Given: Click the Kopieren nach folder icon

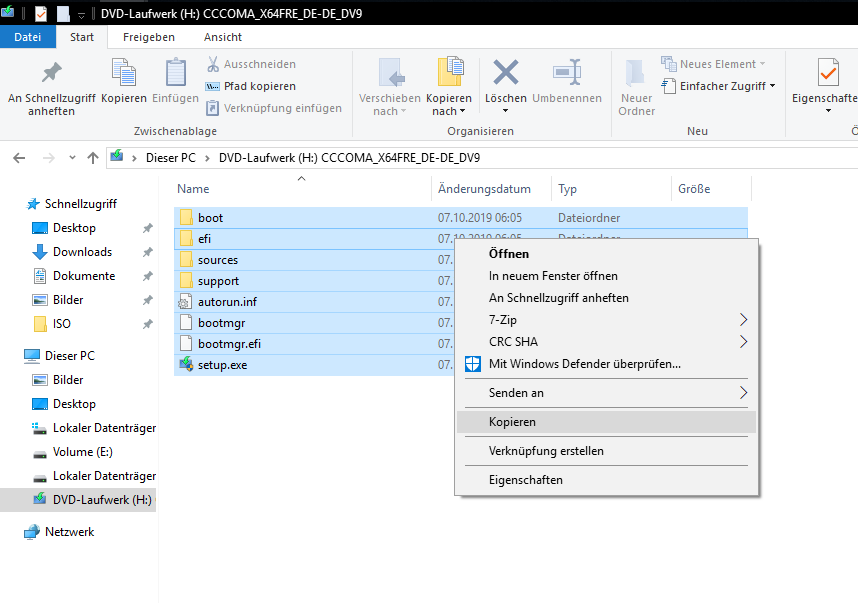Looking at the screenshot, I should click(450, 72).
